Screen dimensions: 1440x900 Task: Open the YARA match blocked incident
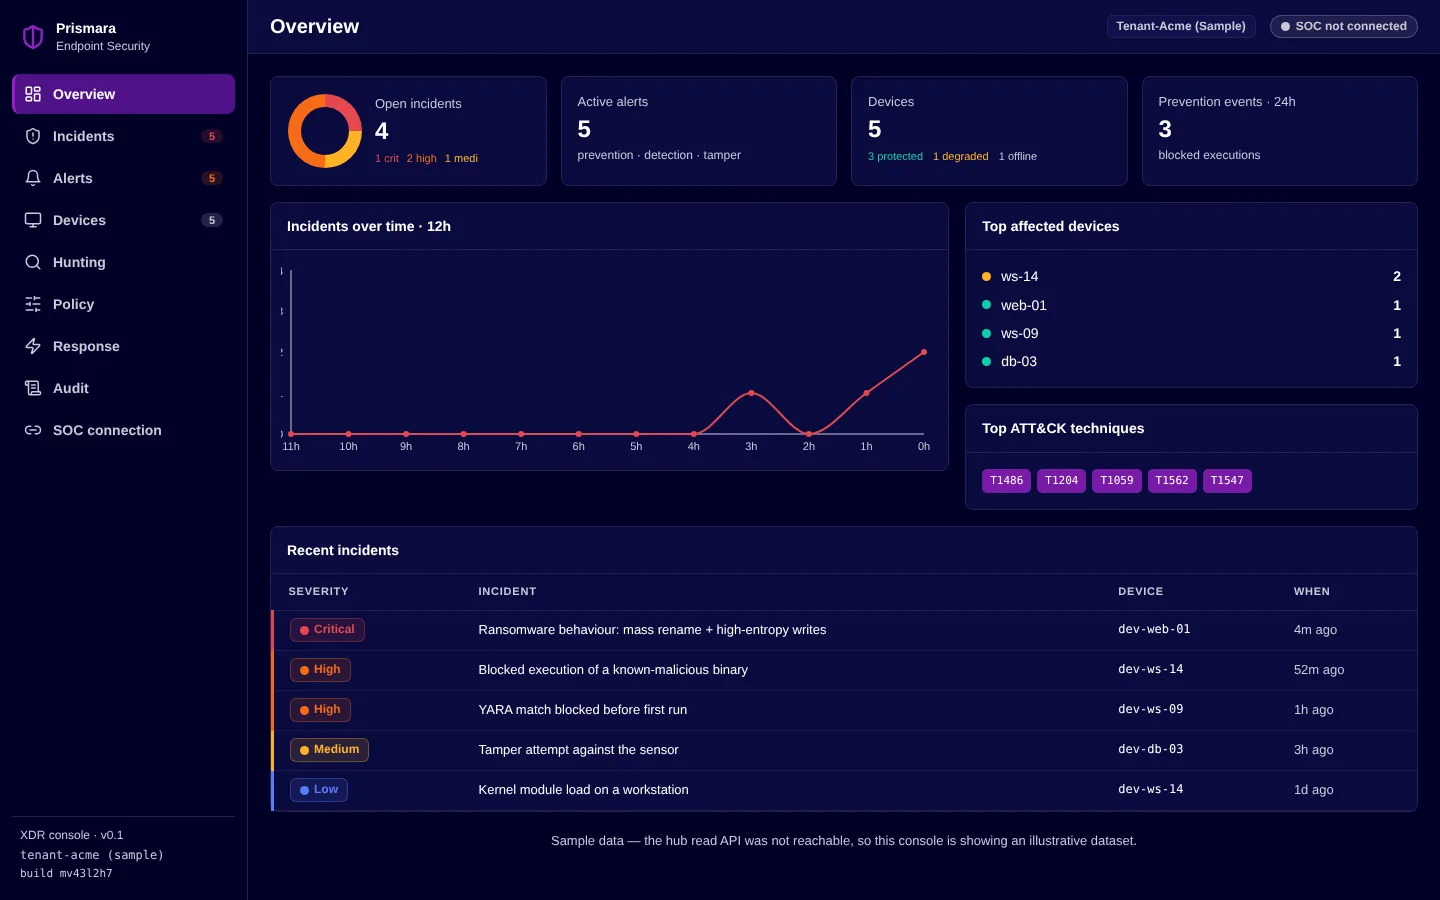[844, 710]
